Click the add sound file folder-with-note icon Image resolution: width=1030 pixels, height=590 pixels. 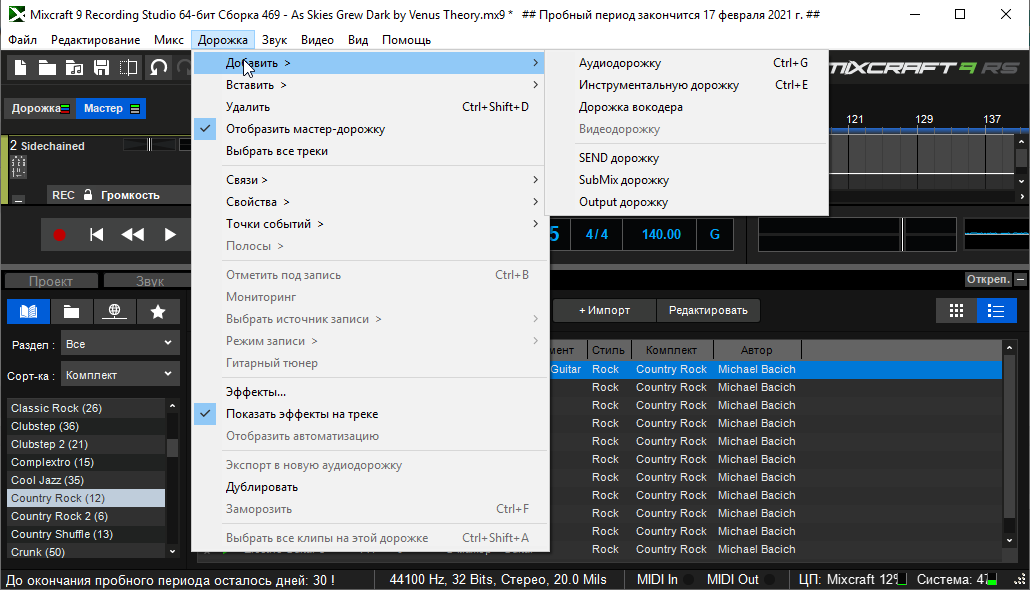[74, 68]
